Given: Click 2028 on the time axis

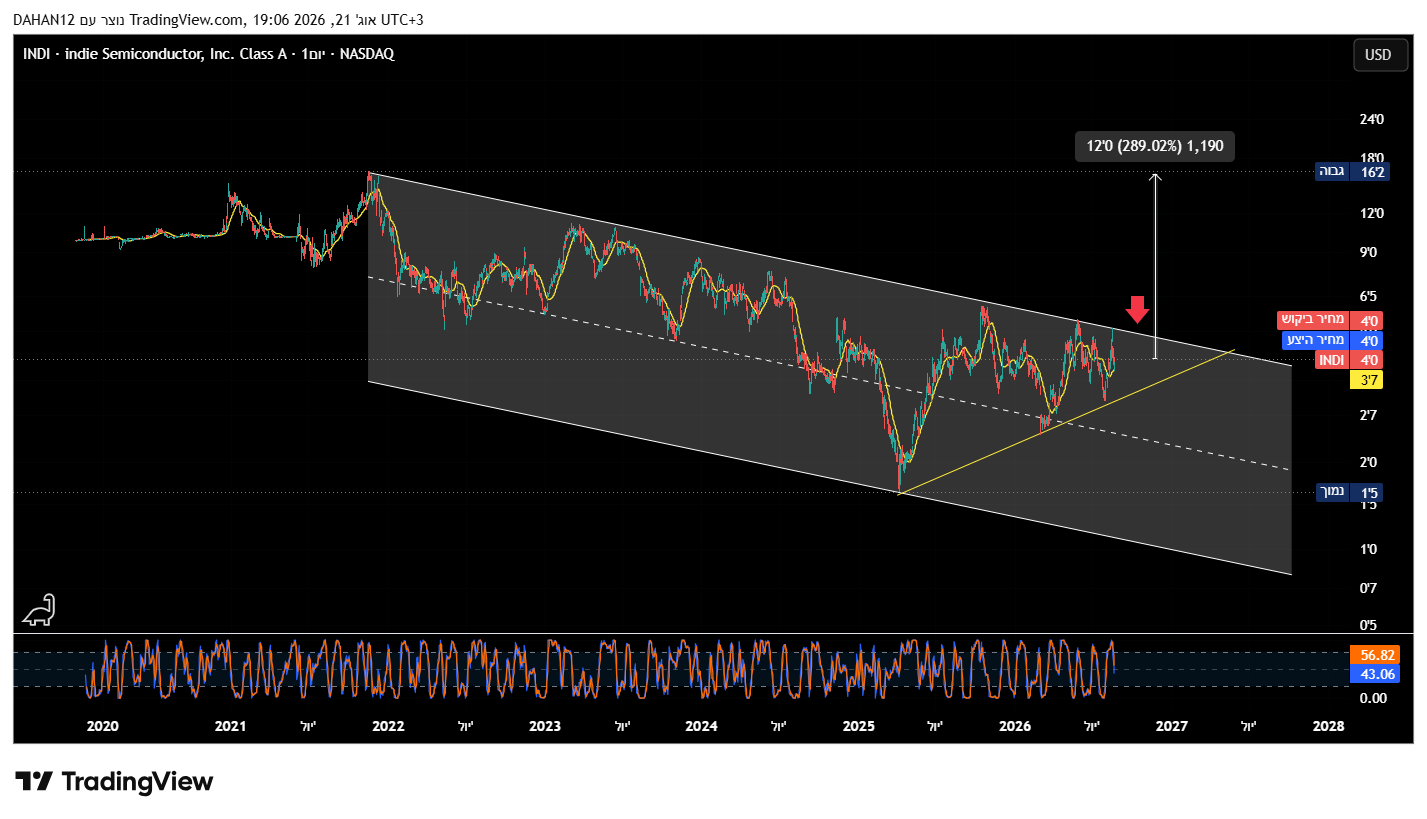Looking at the screenshot, I should pyautogui.click(x=1328, y=726).
